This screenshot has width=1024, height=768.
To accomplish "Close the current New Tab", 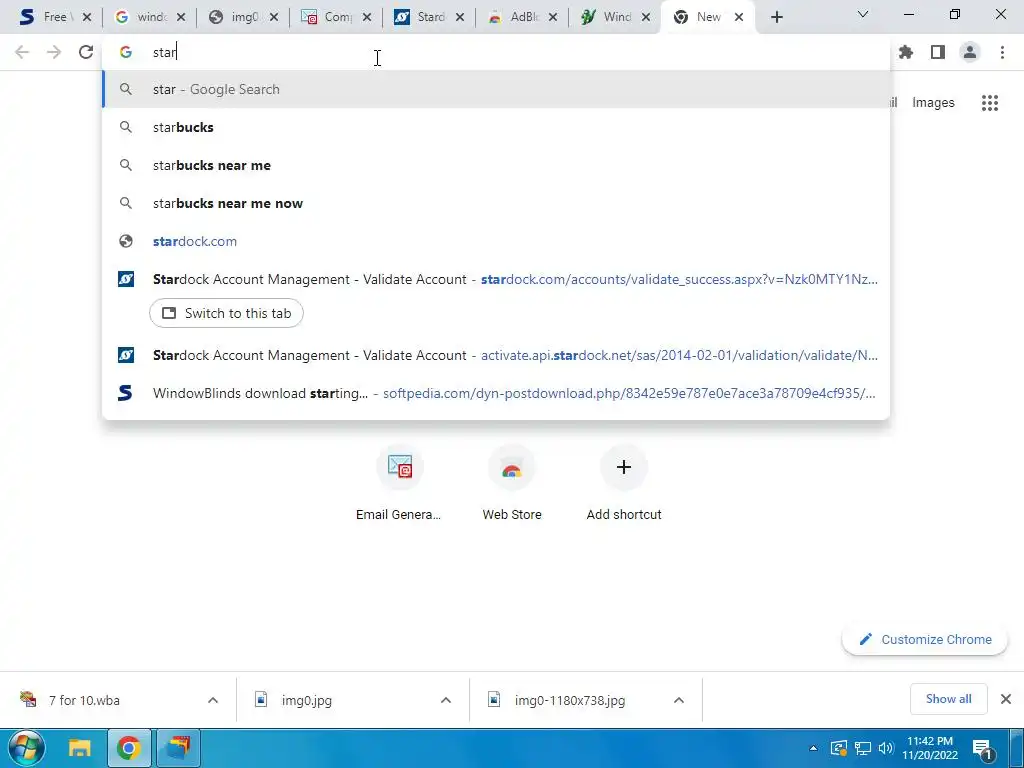I will tap(739, 18).
